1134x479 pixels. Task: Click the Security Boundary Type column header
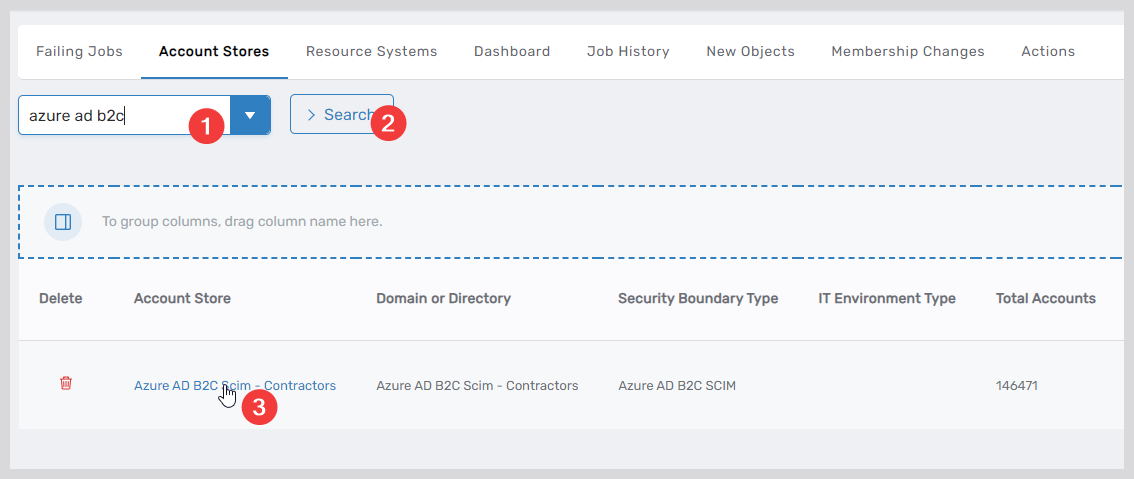[x=697, y=298]
